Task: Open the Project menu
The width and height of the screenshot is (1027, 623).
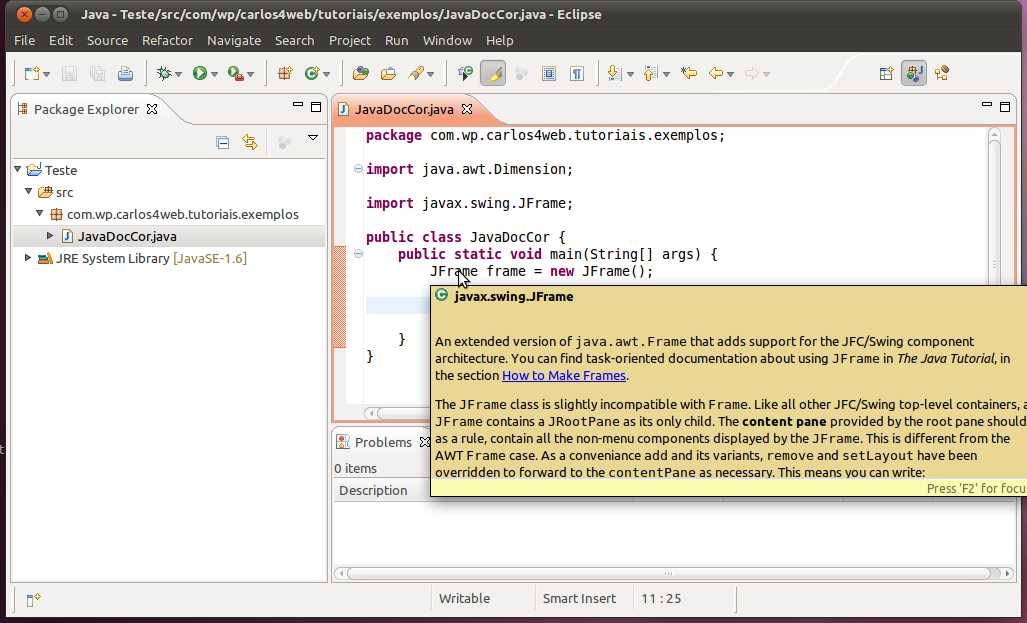Action: point(350,41)
